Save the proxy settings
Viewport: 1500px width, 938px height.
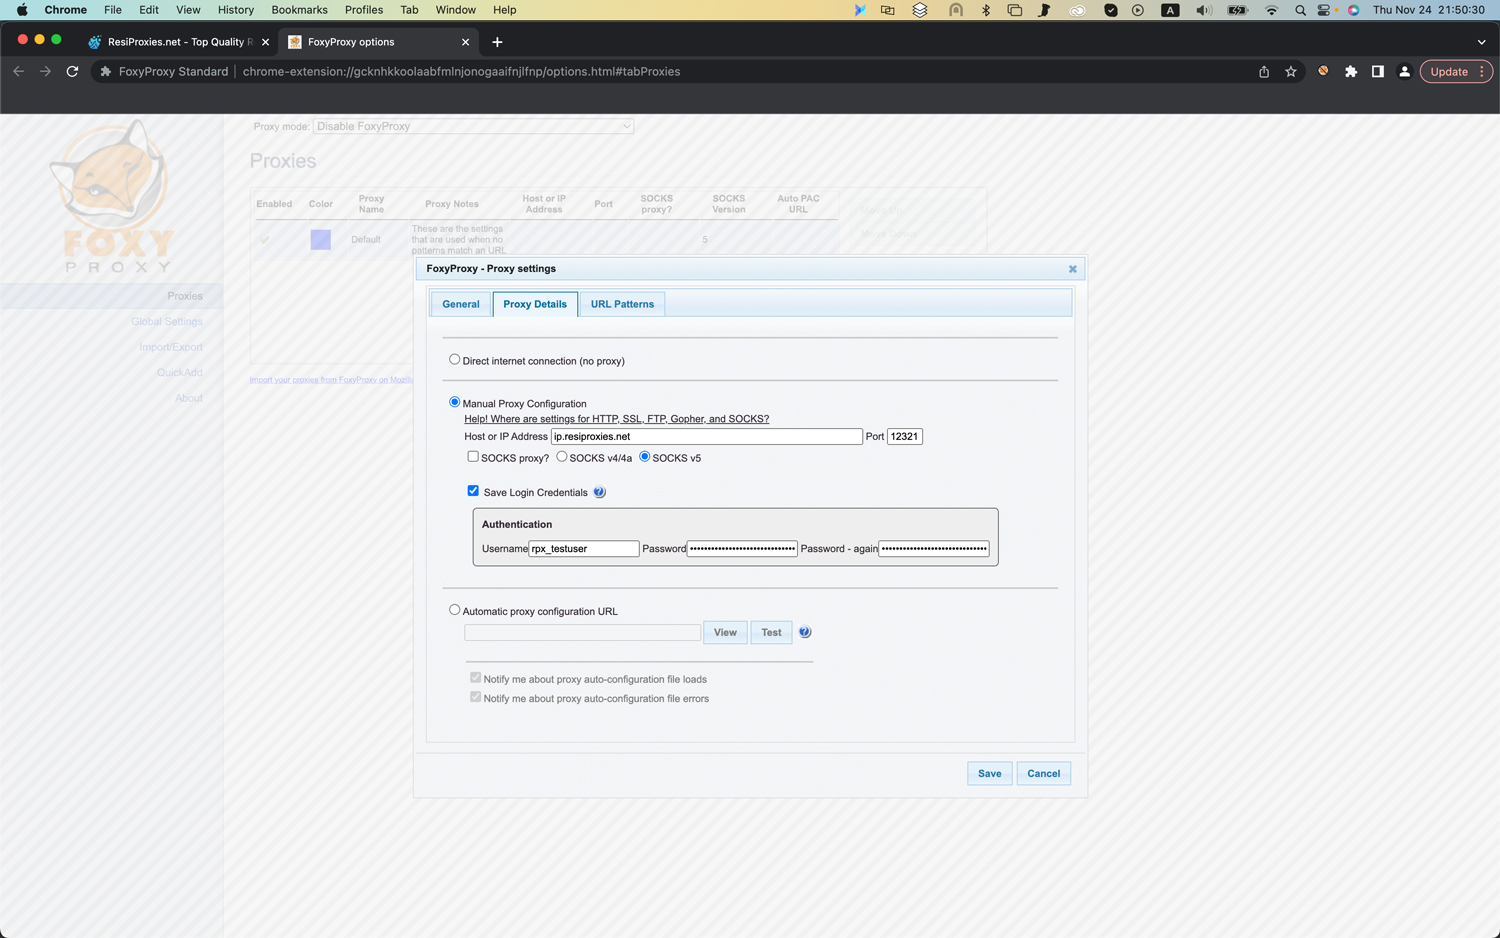pyautogui.click(x=990, y=773)
